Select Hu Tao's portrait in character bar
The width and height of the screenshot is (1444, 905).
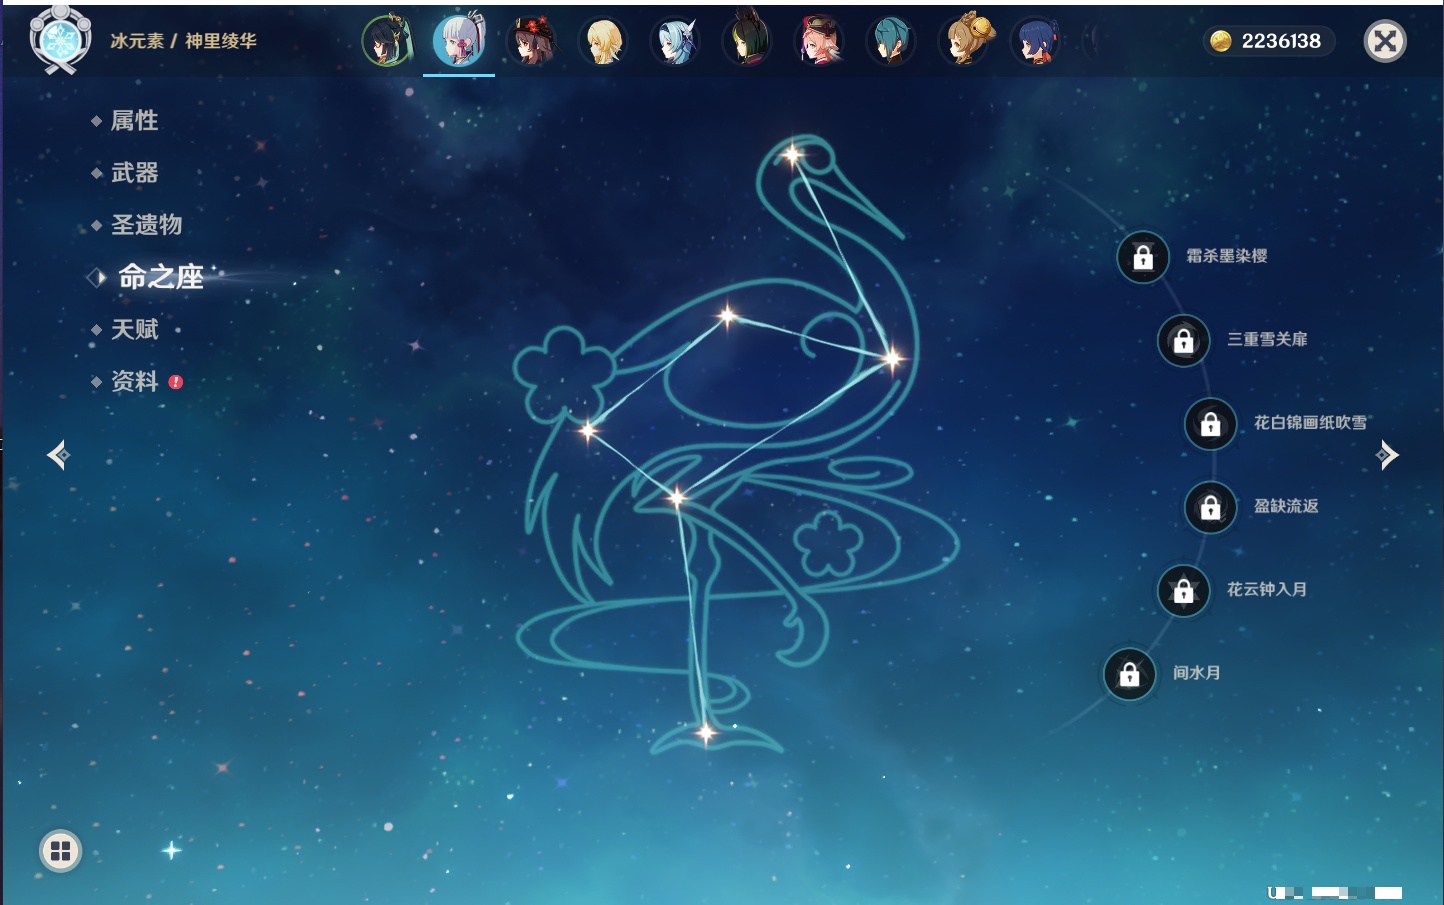coord(531,41)
